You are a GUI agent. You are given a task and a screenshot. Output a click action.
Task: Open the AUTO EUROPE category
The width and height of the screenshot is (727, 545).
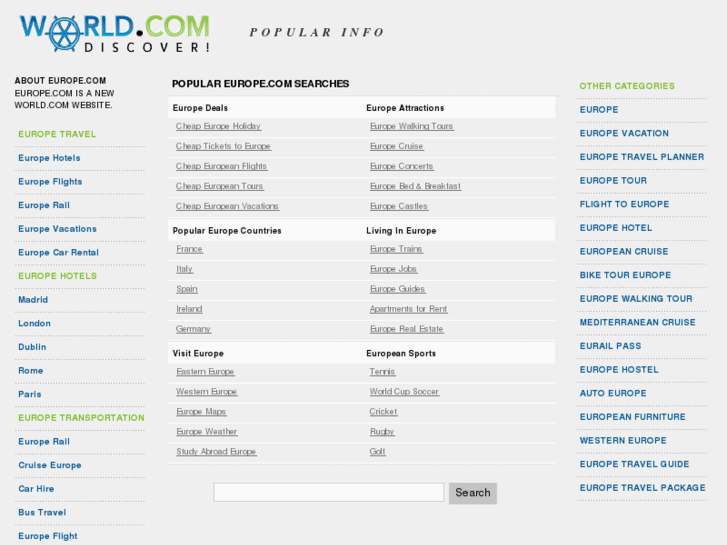[613, 394]
